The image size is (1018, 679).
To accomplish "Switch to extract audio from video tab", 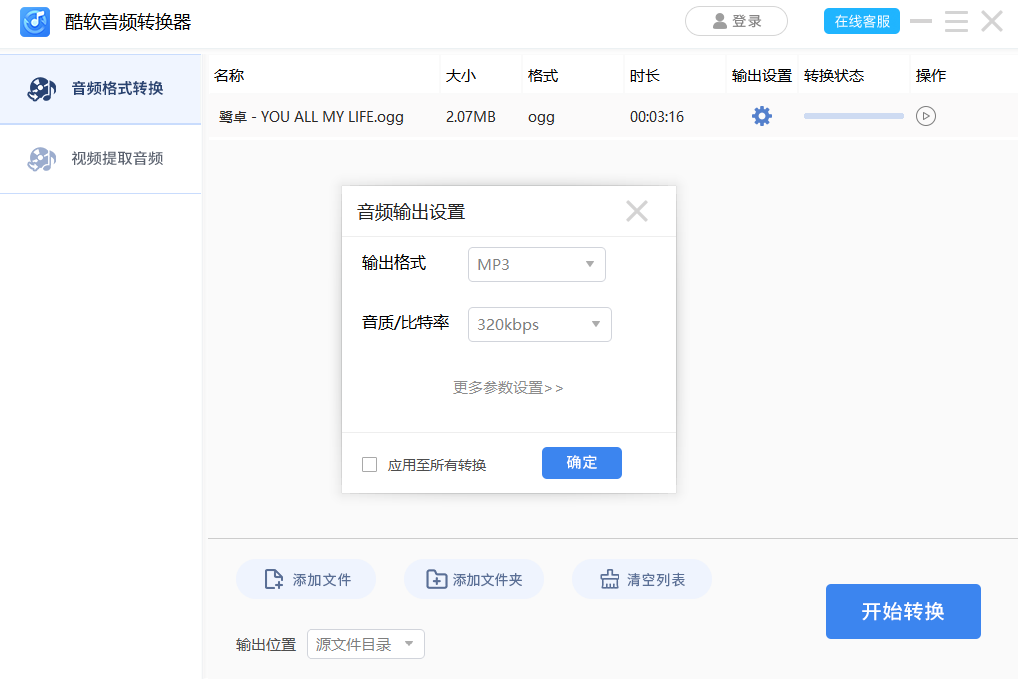I will (101, 158).
